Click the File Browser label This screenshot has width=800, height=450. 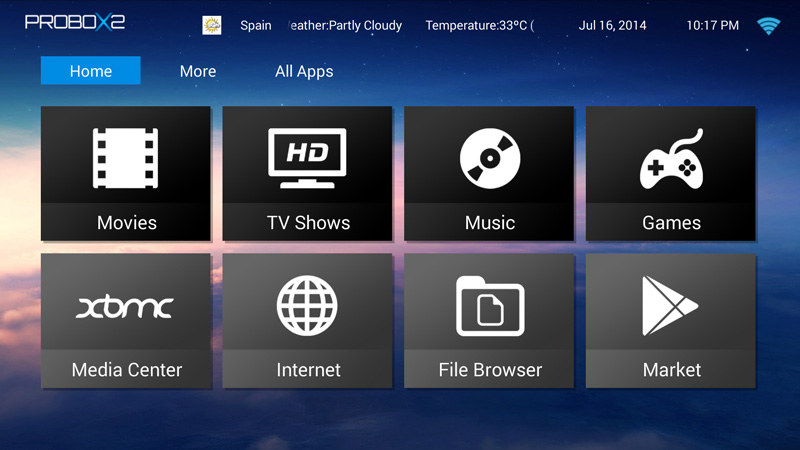click(x=490, y=369)
